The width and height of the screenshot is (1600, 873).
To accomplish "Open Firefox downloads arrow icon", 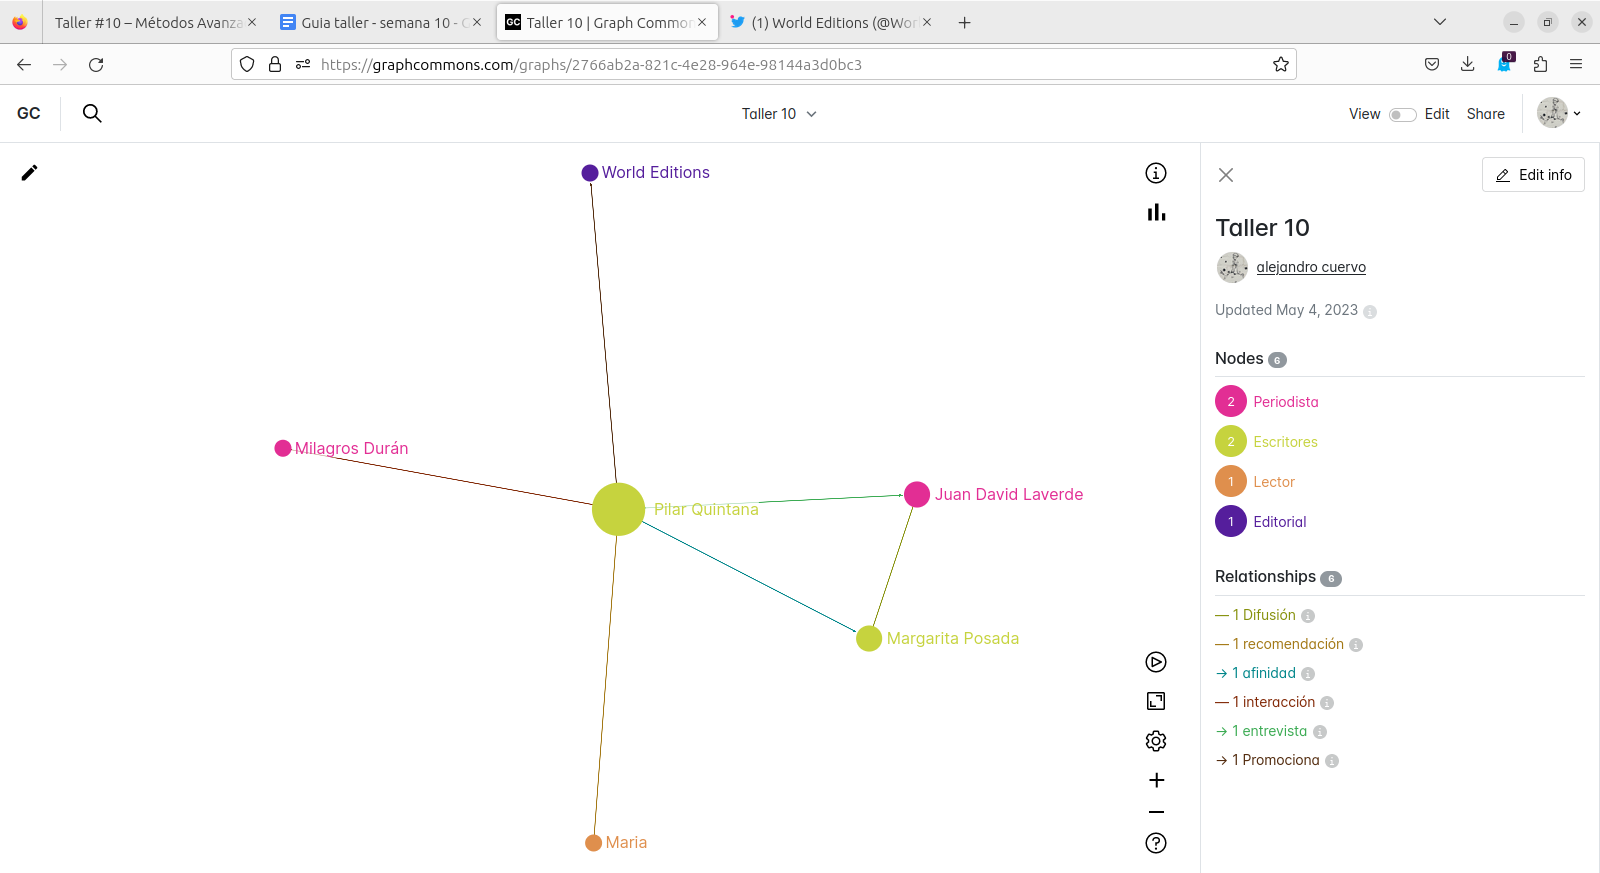I will tap(1468, 65).
